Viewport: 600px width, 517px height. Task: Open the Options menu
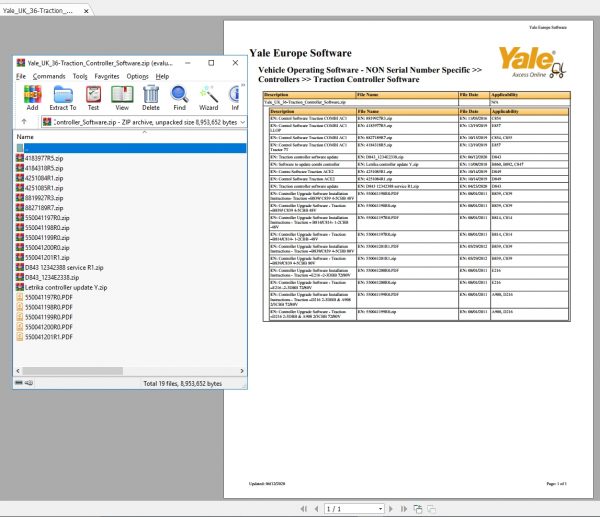[x=137, y=76]
